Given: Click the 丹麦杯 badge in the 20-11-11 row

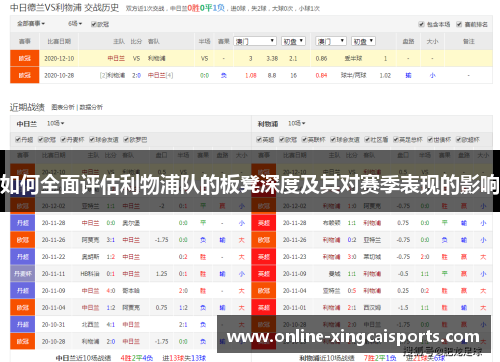Looking at the screenshot, I should [23, 274].
